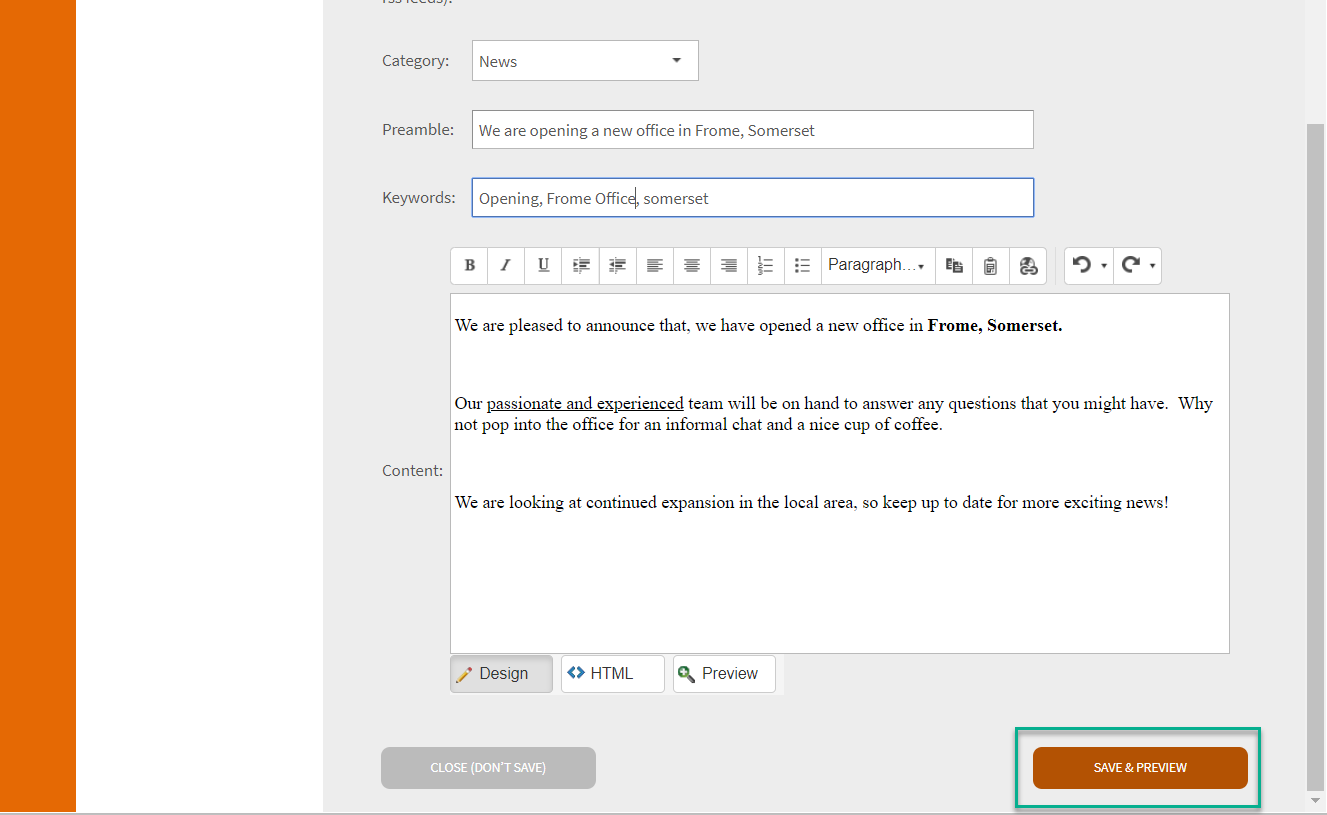This screenshot has width=1327, height=815.
Task: Click the paragraph about continued expansion
Action: point(811,503)
